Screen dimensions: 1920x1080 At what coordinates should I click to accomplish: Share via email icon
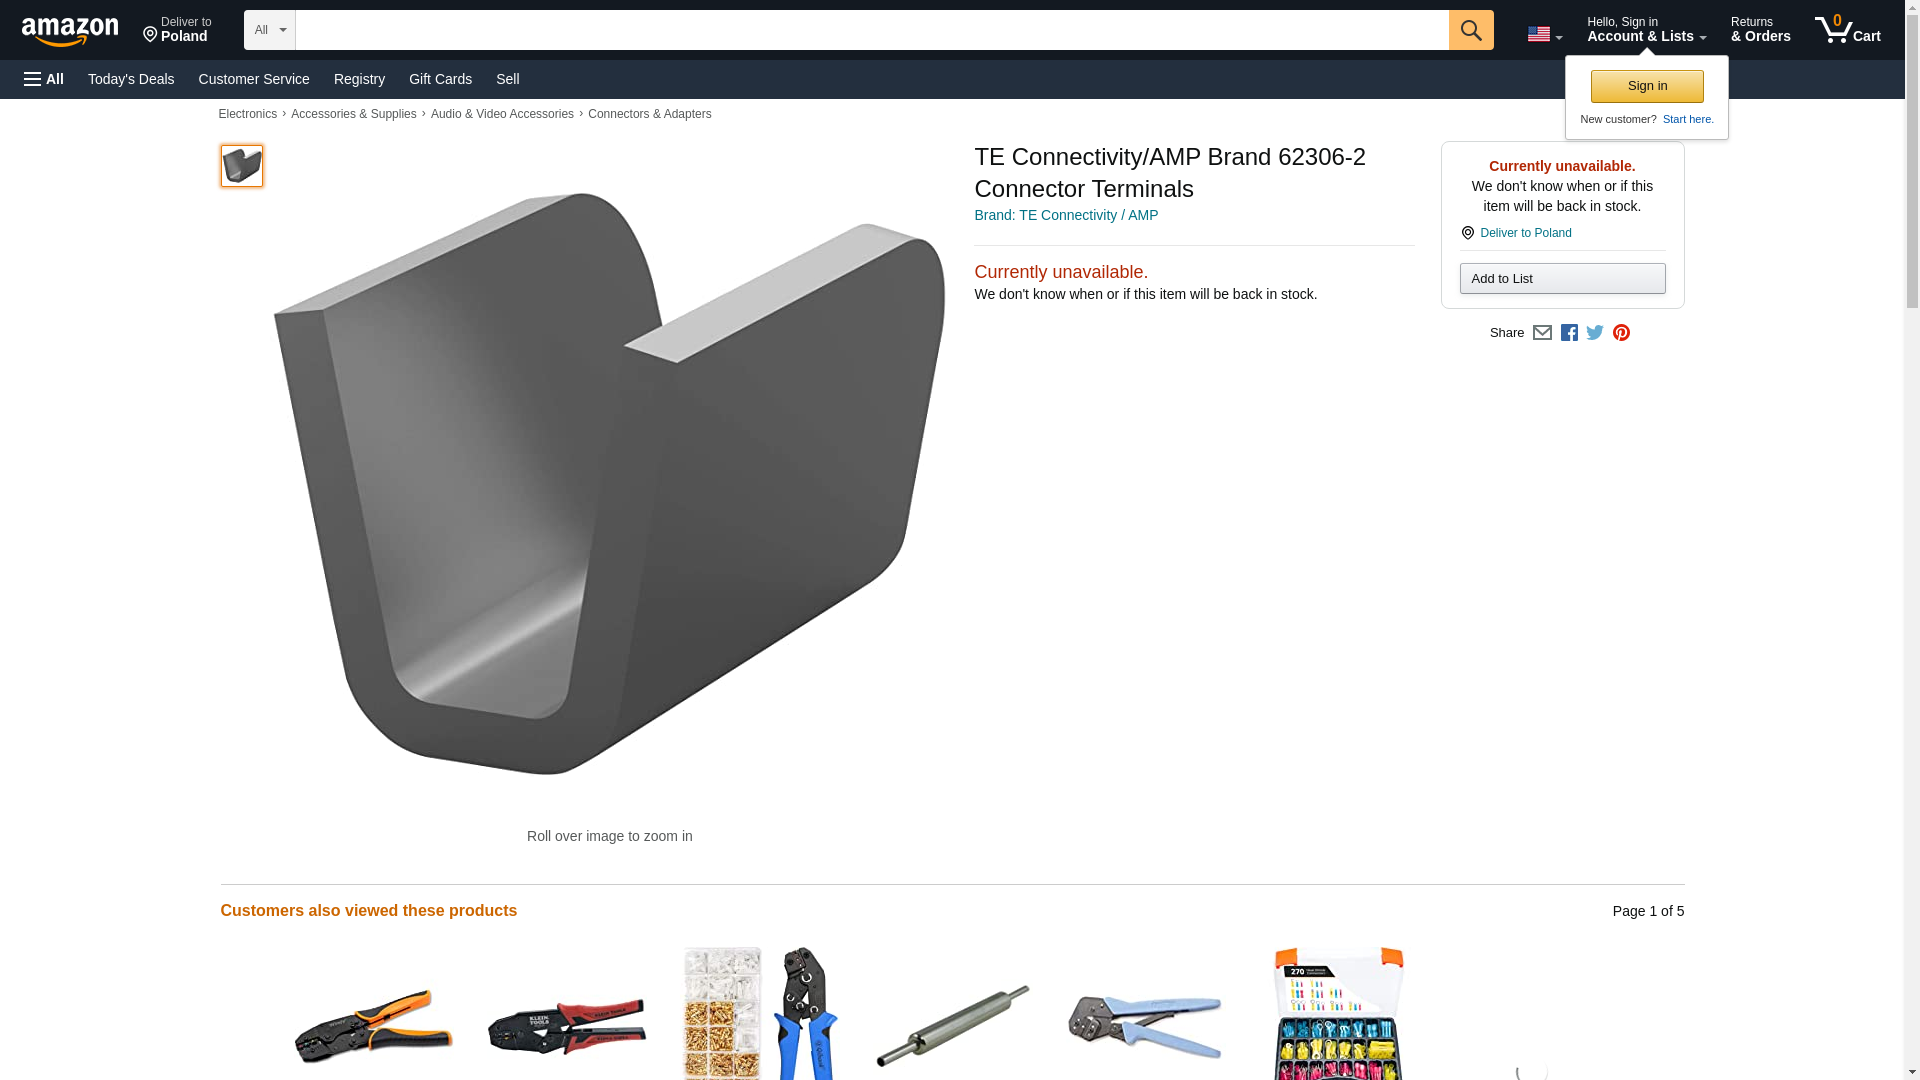[1542, 333]
